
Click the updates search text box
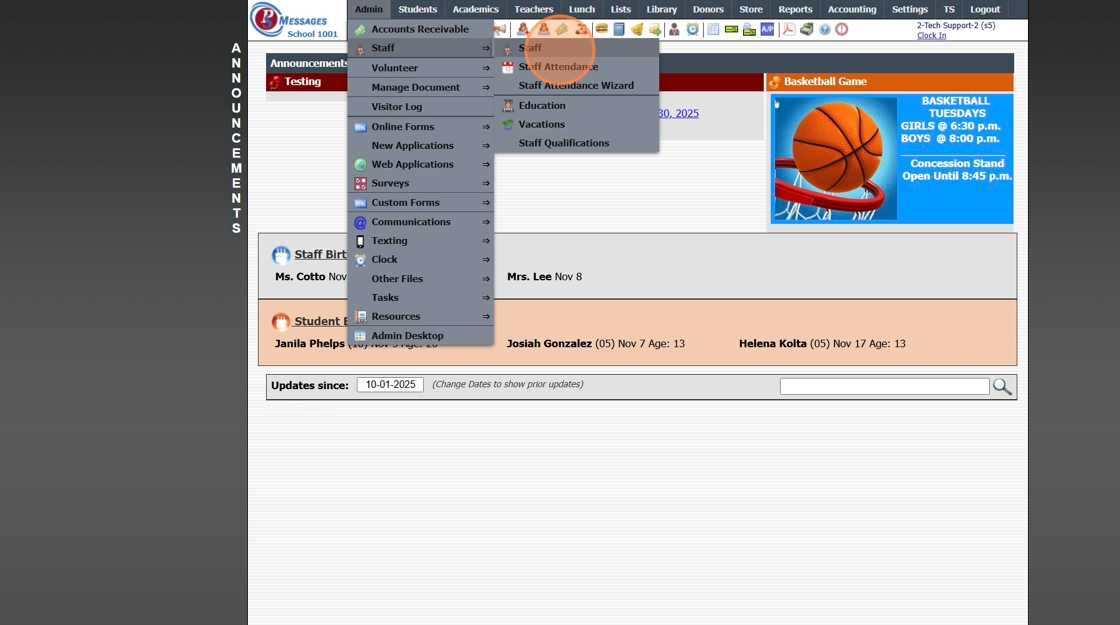[884, 386]
